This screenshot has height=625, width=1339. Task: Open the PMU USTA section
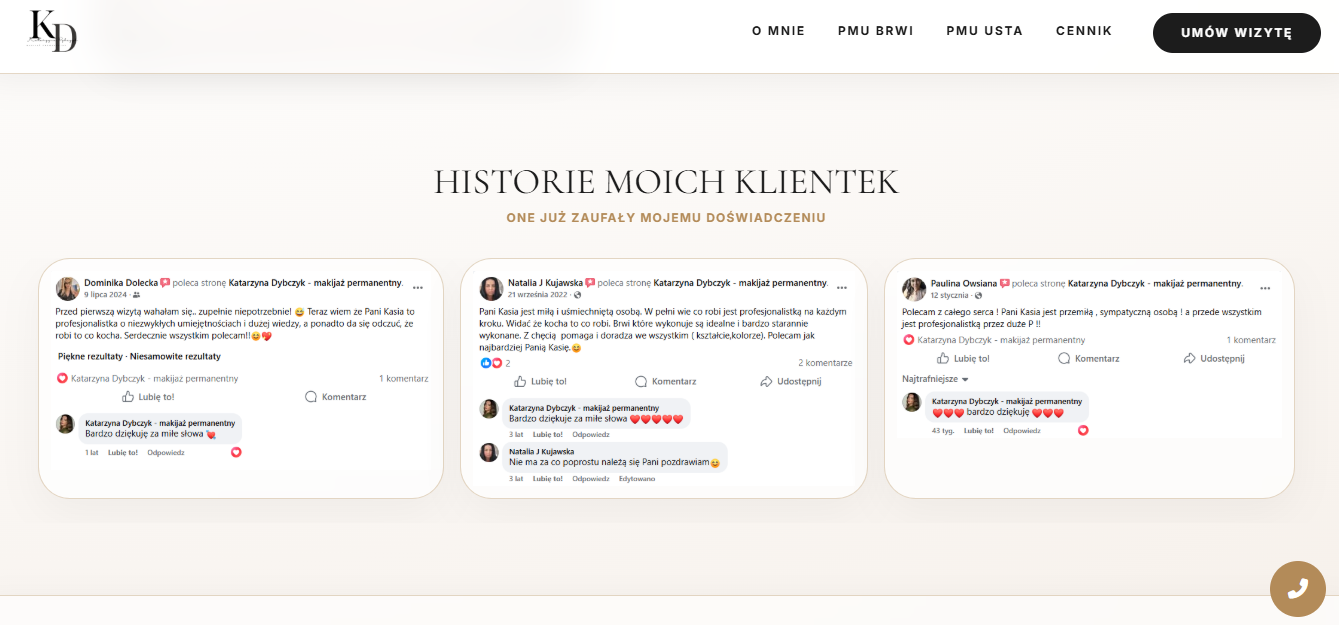point(984,31)
